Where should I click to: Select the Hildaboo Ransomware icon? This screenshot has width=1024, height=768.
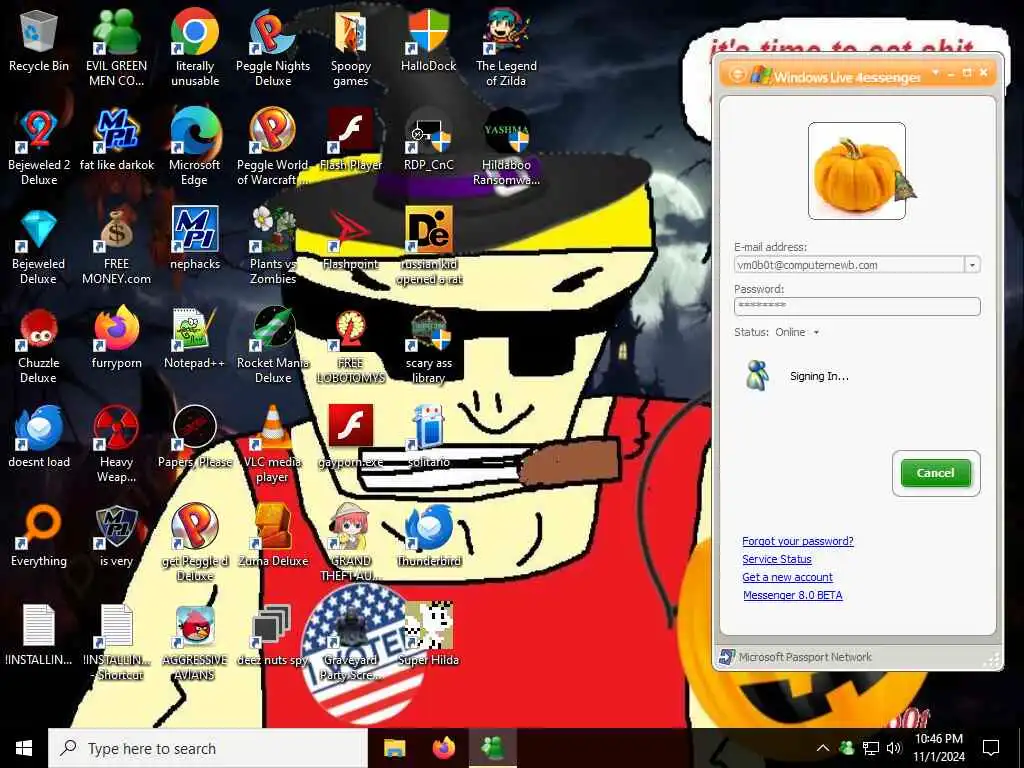click(x=506, y=131)
